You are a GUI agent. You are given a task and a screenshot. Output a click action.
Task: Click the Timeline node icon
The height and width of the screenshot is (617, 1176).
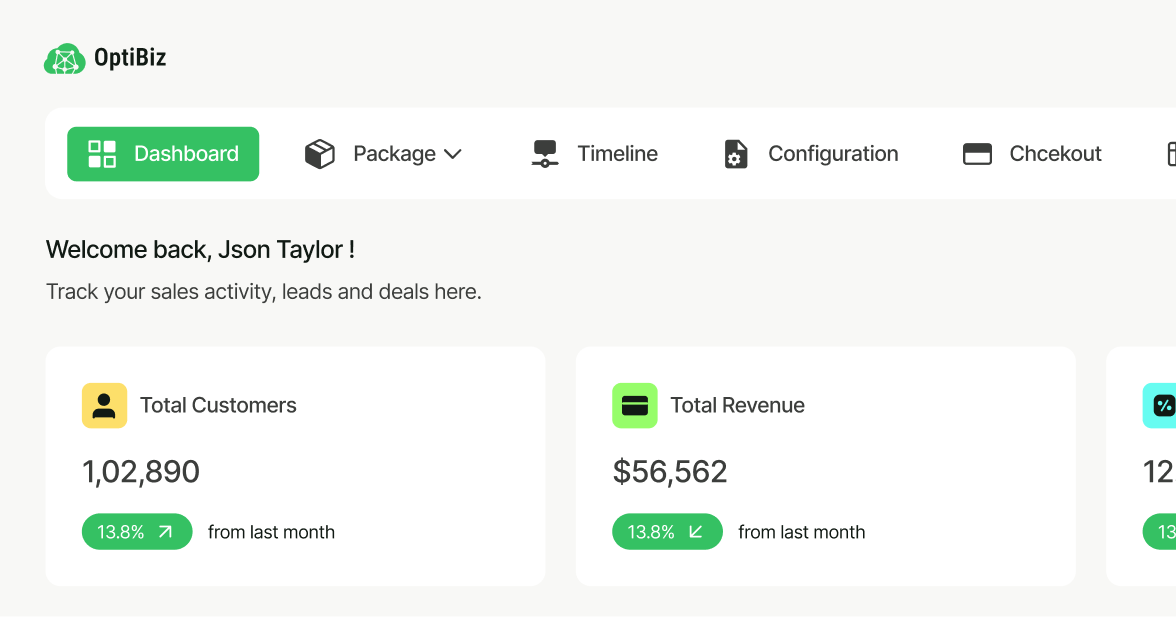(545, 154)
